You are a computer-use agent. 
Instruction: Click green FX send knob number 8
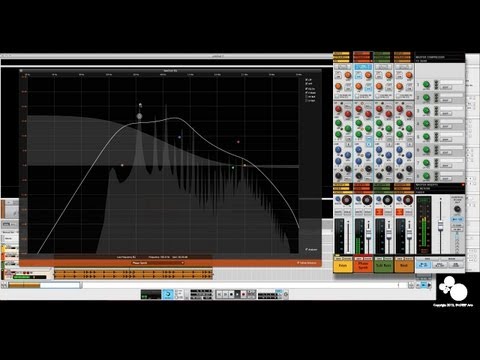point(426,176)
